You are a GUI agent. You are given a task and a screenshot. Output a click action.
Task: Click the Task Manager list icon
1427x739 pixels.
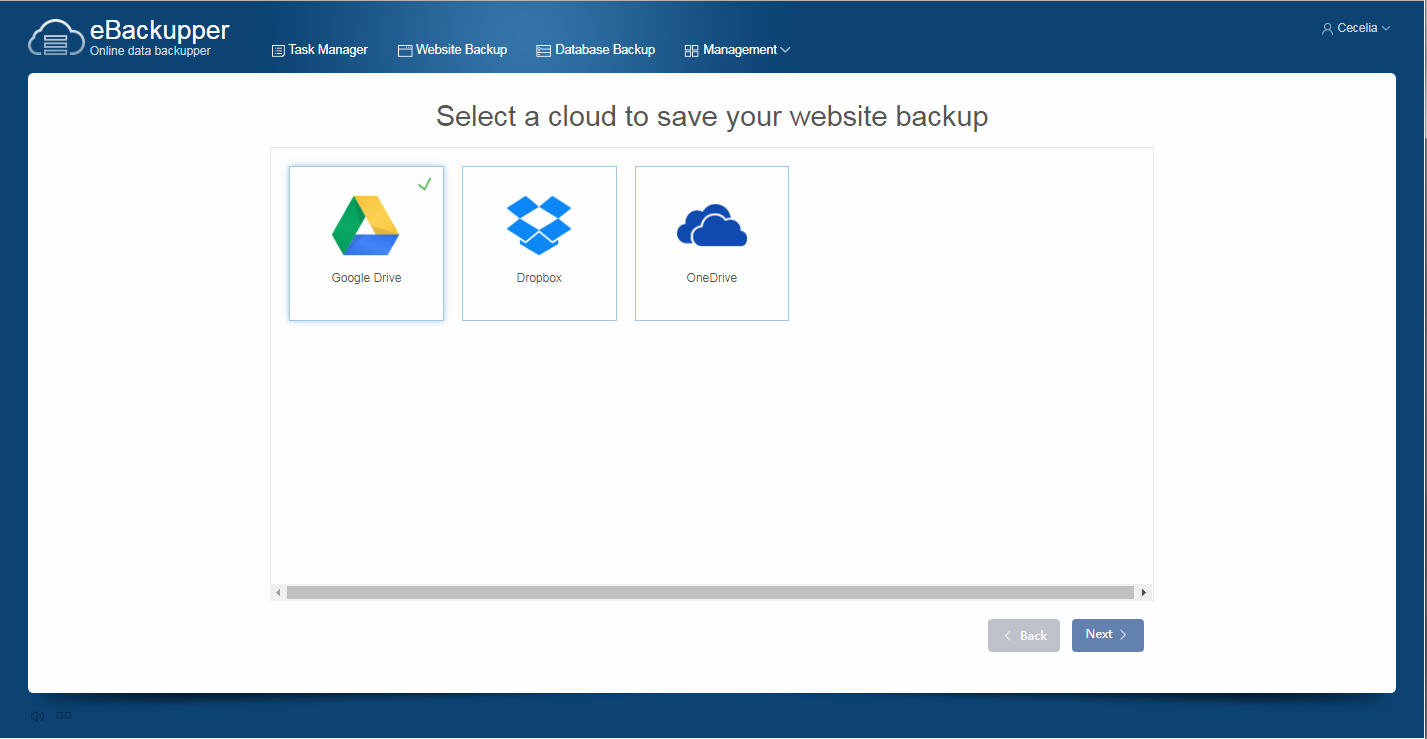pos(278,50)
